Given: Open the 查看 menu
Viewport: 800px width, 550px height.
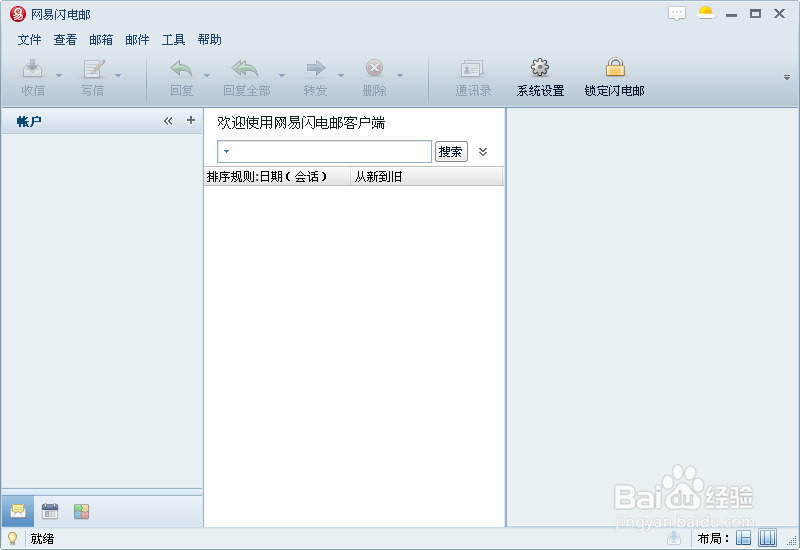Looking at the screenshot, I should click(65, 40).
